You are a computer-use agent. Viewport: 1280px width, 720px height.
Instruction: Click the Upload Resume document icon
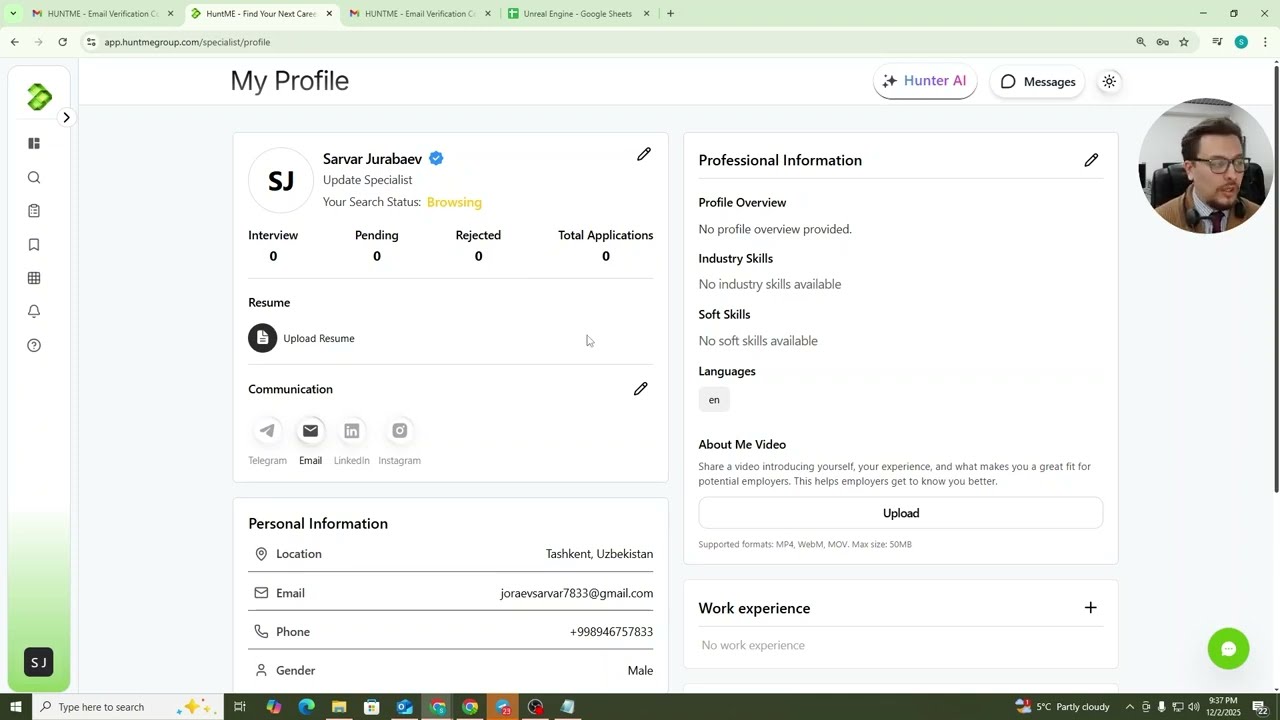[x=262, y=338]
